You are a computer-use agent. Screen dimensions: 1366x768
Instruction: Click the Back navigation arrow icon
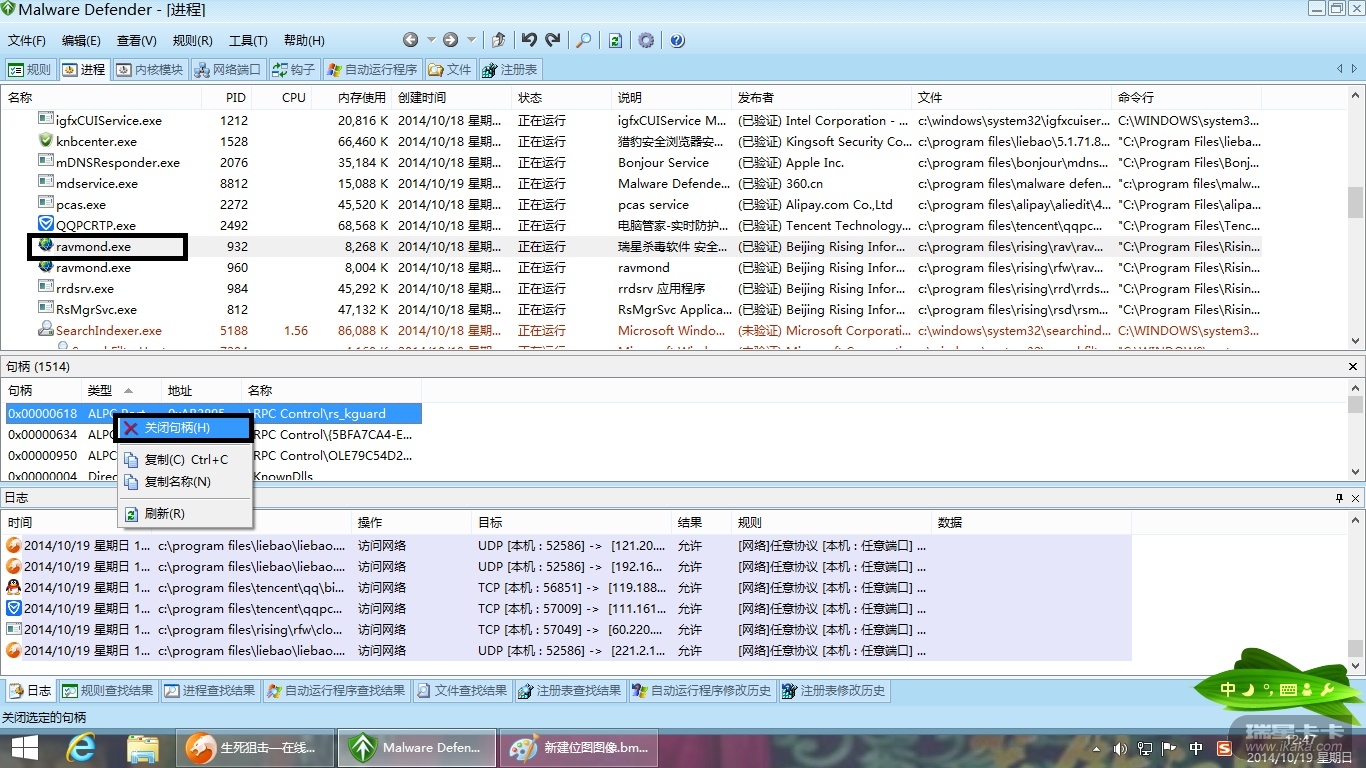coord(411,40)
